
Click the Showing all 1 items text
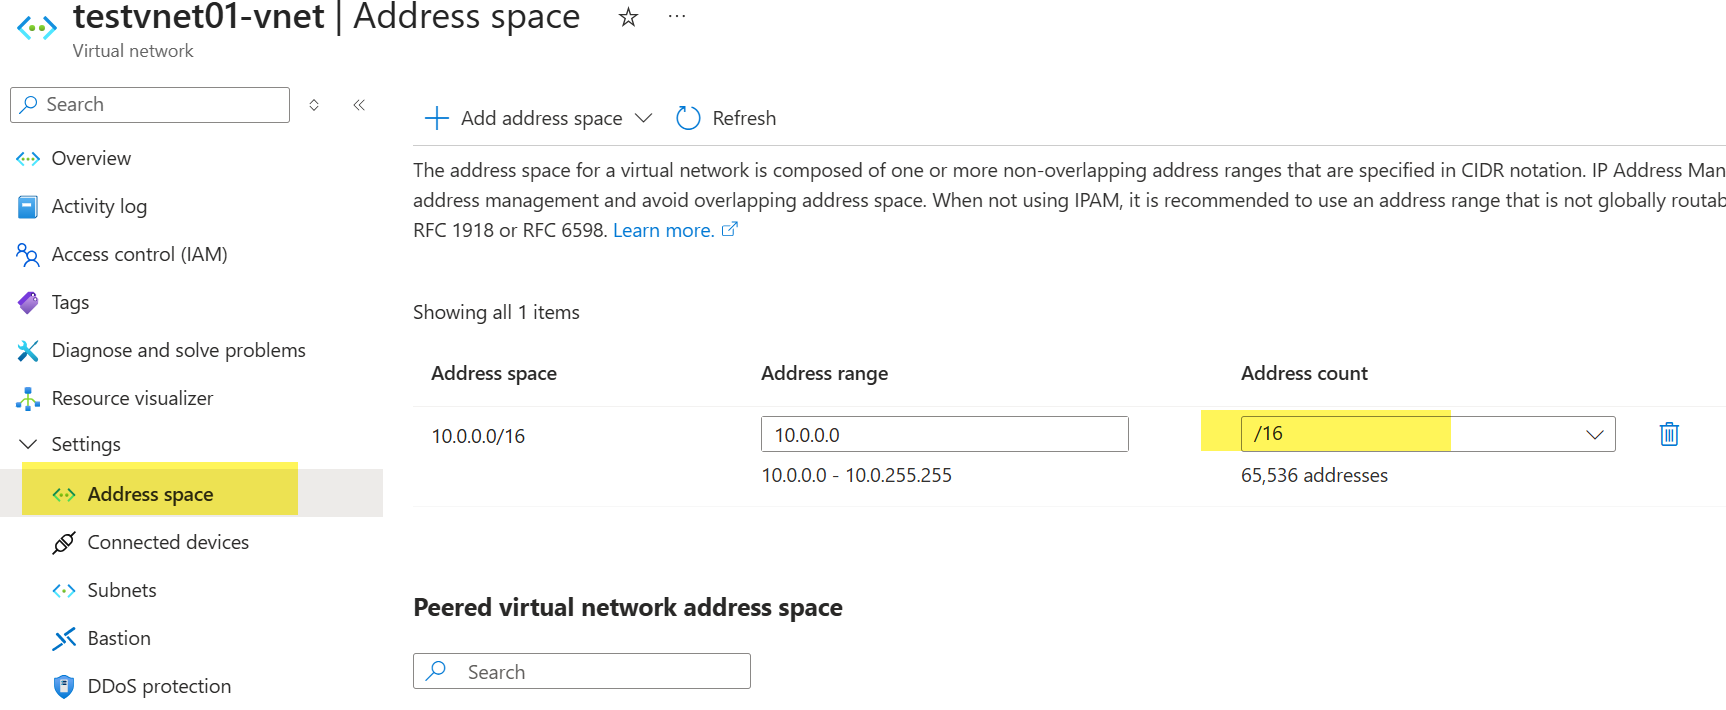(496, 312)
